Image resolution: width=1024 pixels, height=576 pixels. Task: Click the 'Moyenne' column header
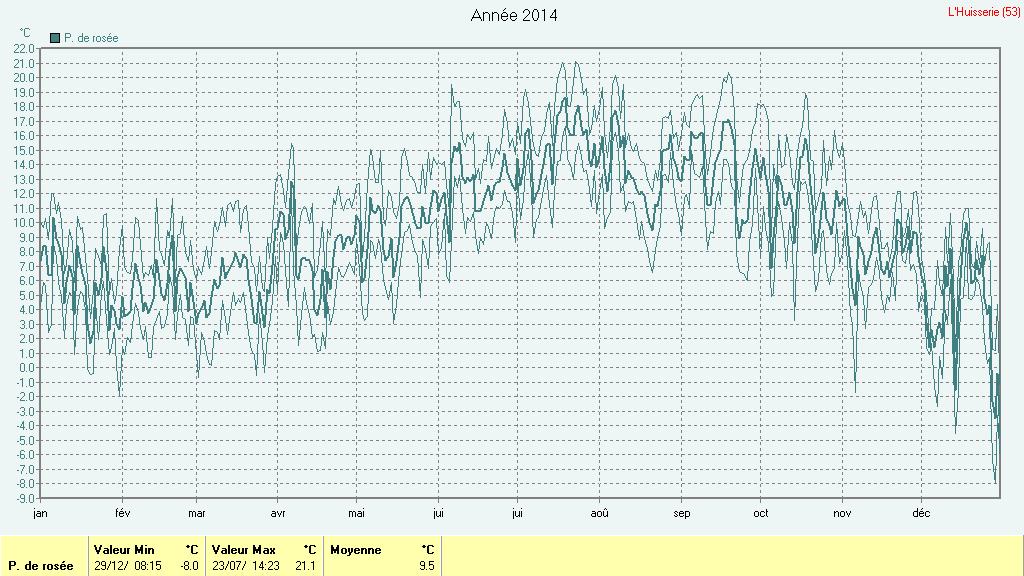[356, 550]
